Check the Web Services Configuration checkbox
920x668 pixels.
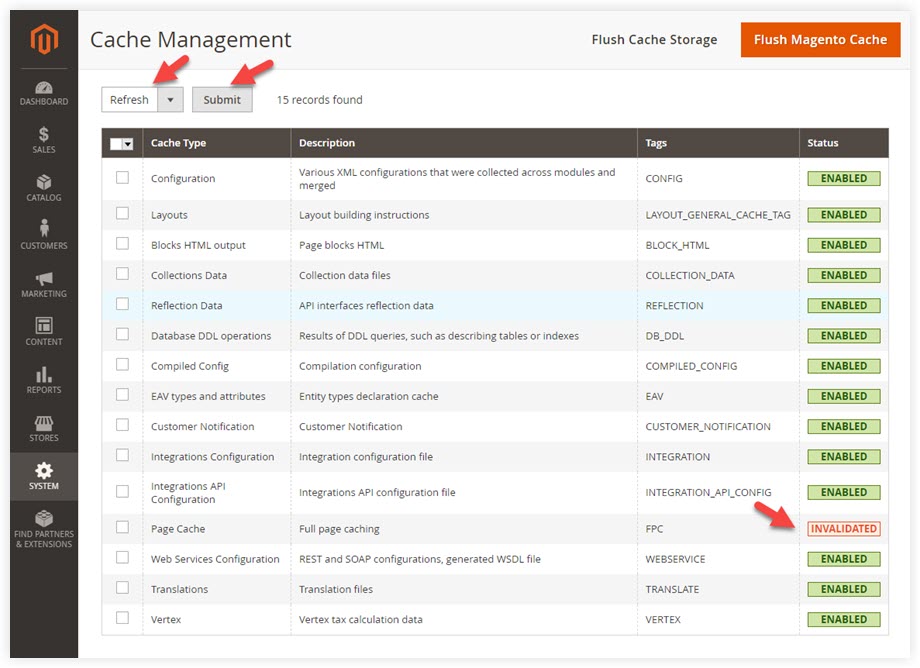point(123,558)
